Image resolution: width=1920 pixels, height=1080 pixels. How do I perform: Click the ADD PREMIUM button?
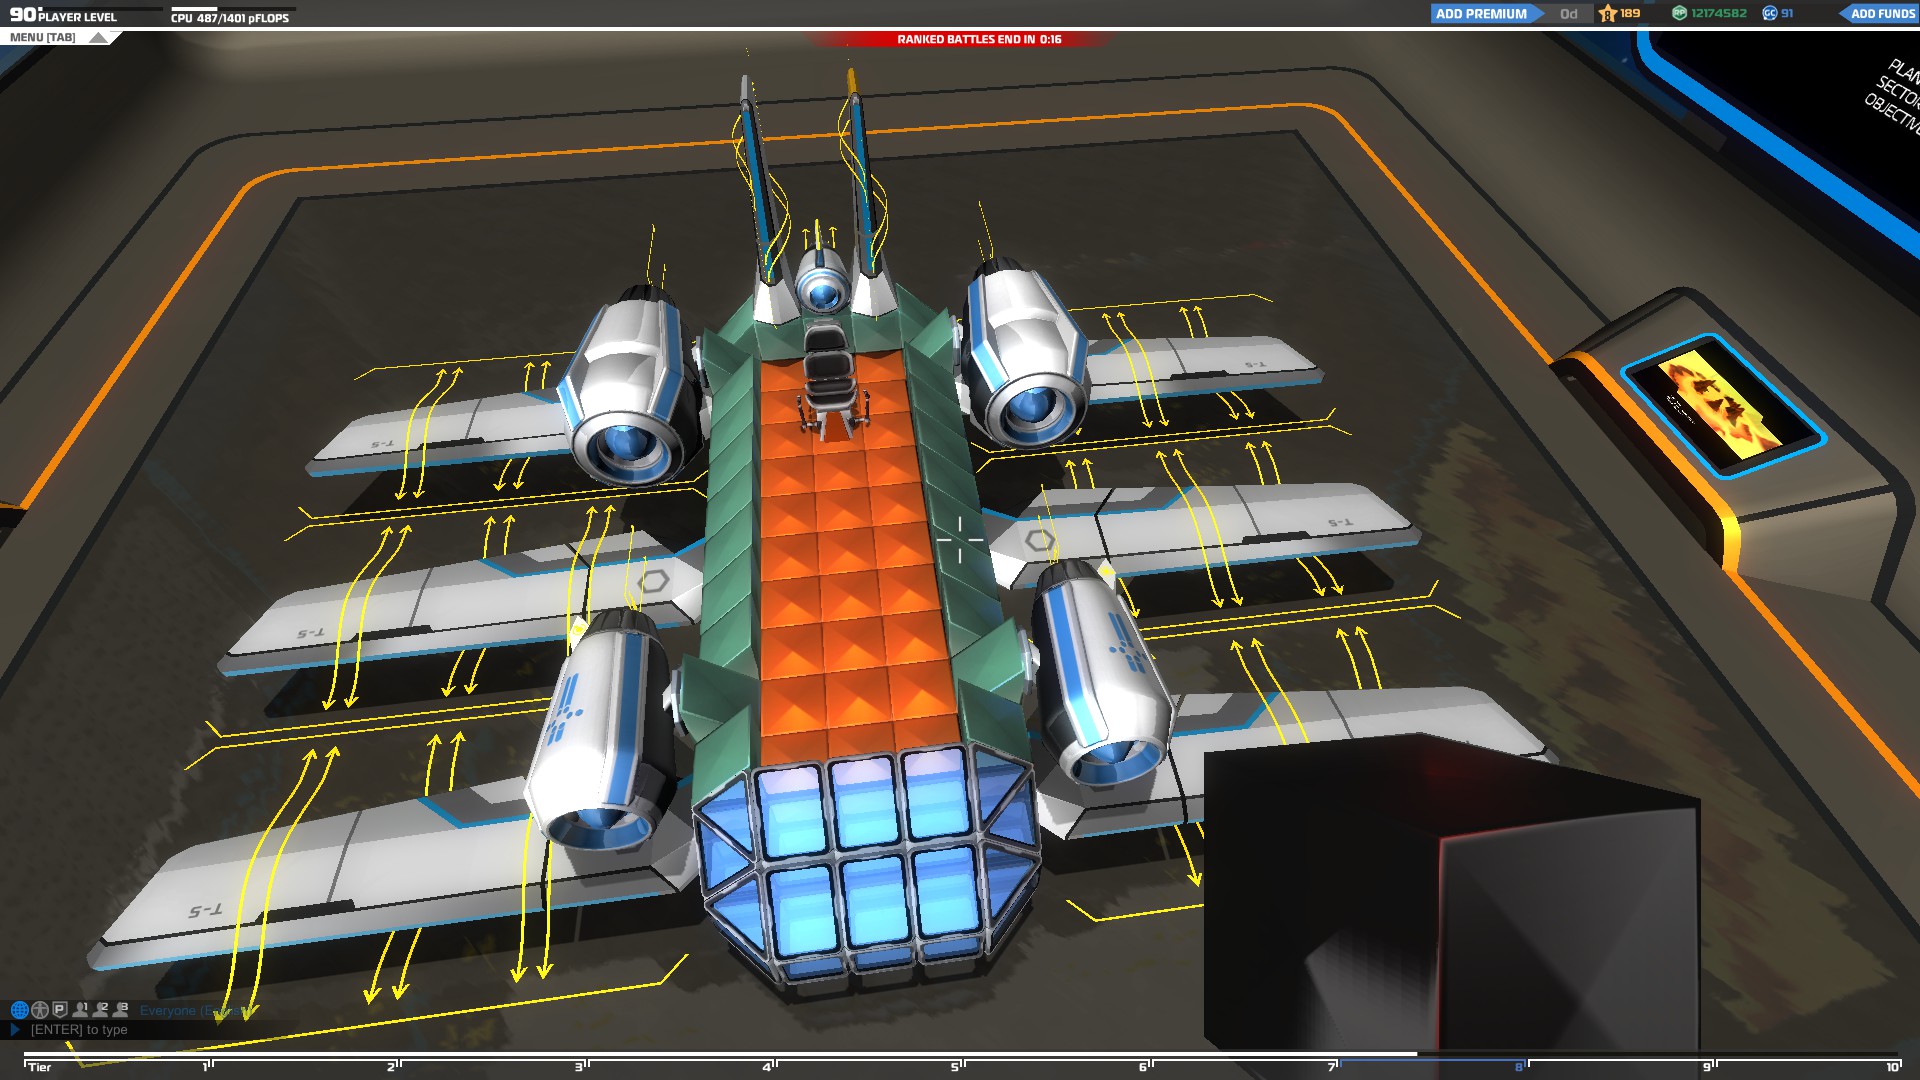point(1481,14)
